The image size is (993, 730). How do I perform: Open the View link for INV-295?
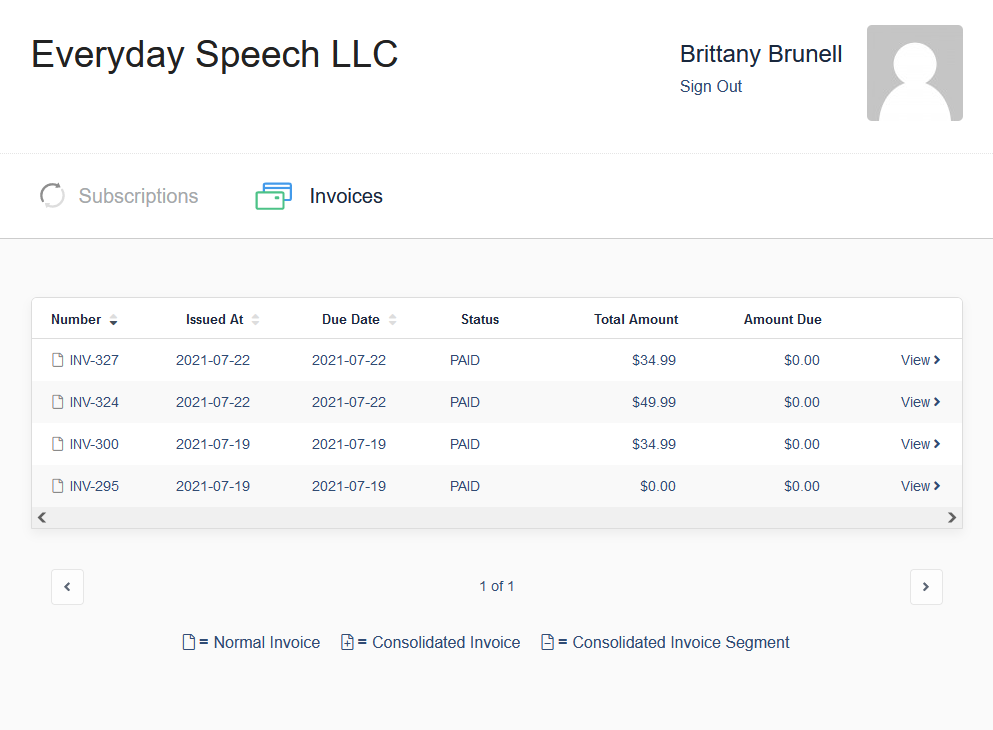click(920, 486)
